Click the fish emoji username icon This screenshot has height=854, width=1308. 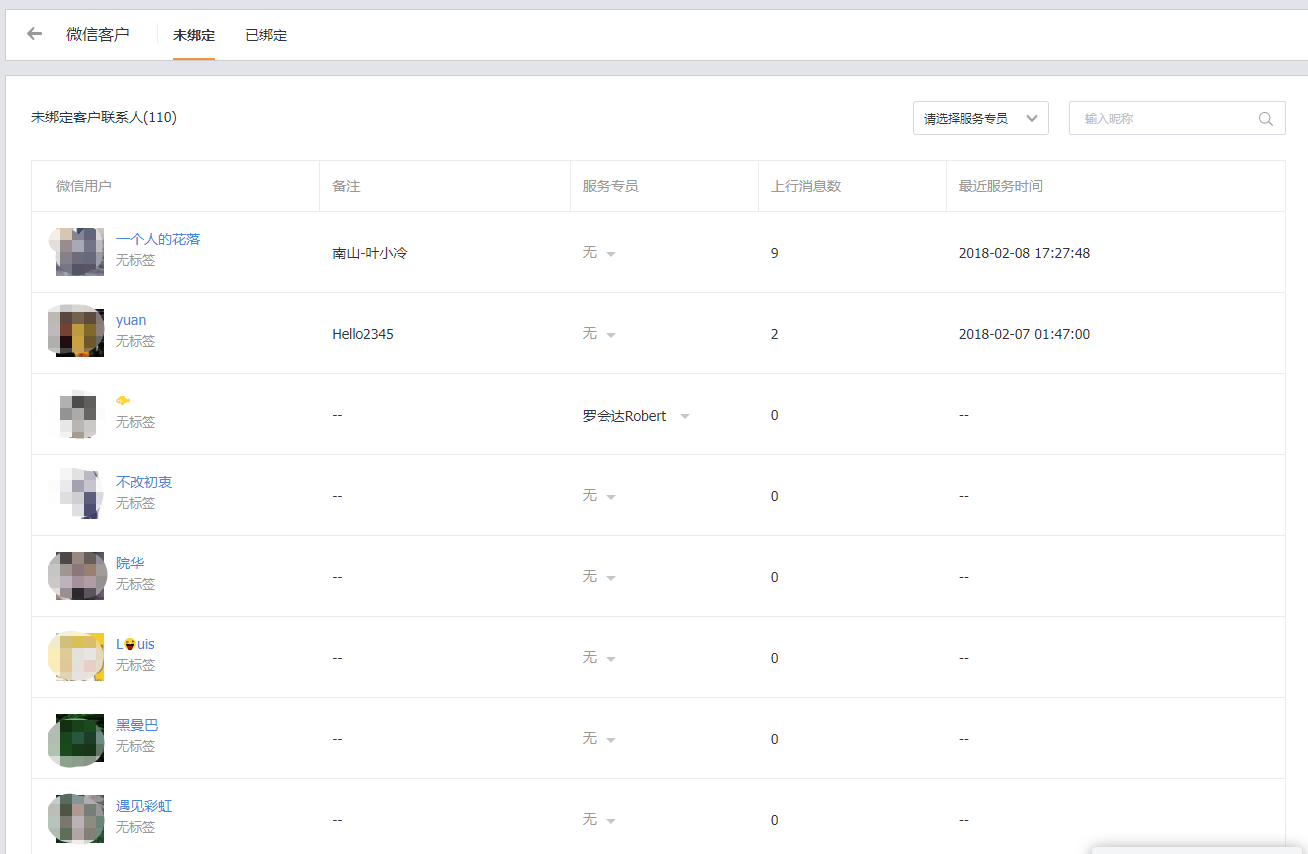pos(123,401)
